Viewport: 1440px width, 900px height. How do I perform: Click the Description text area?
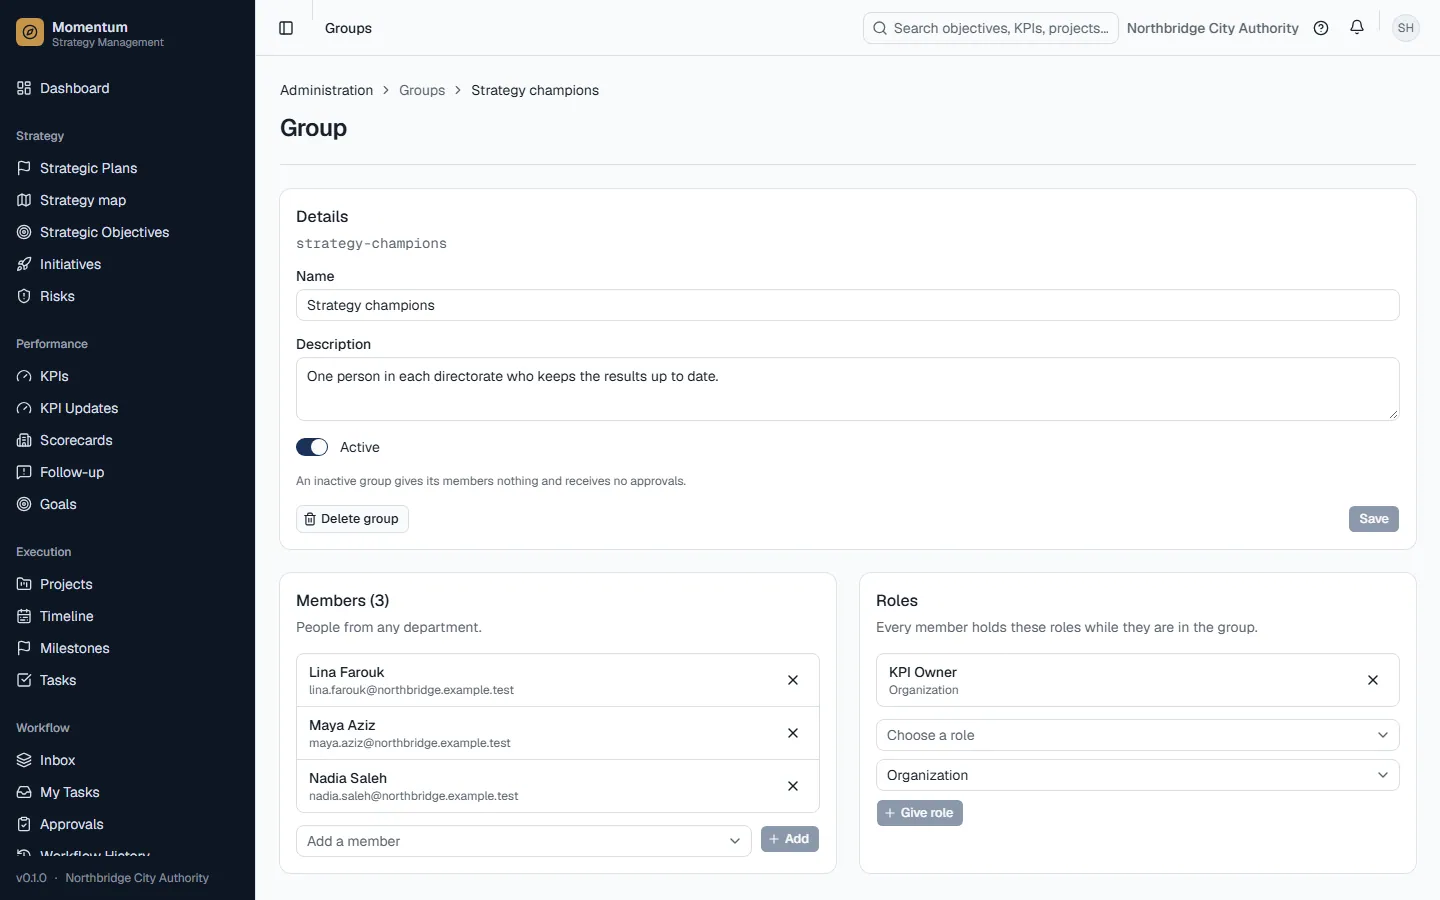tap(848, 389)
